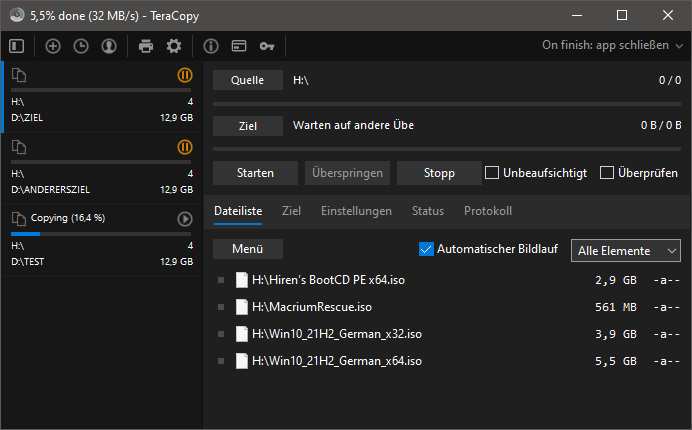Select H:\Win10_21H2_German_x32.iso file name
Image resolution: width=692 pixels, height=430 pixels.
pyautogui.click(x=337, y=334)
